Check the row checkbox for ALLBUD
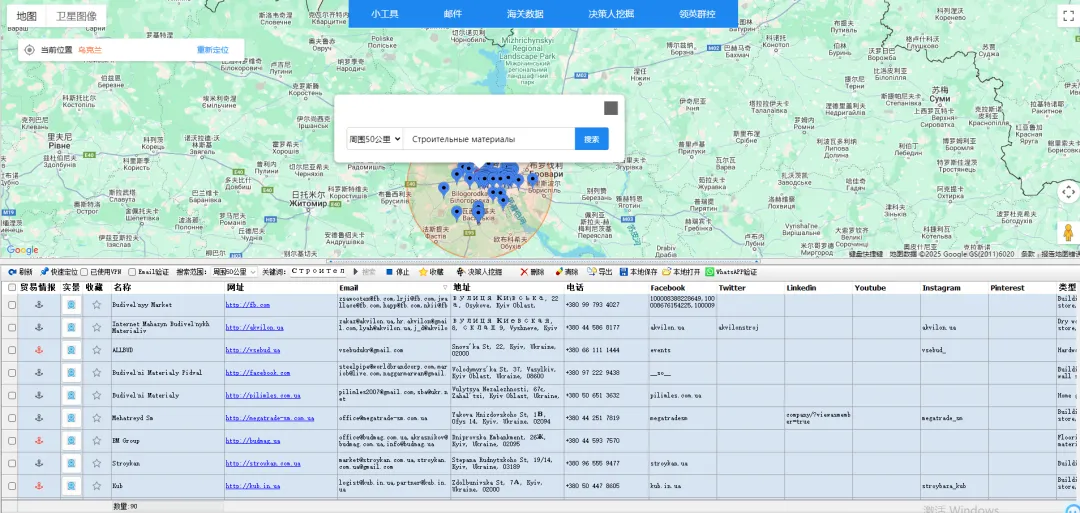1080x513 pixels. point(12,350)
